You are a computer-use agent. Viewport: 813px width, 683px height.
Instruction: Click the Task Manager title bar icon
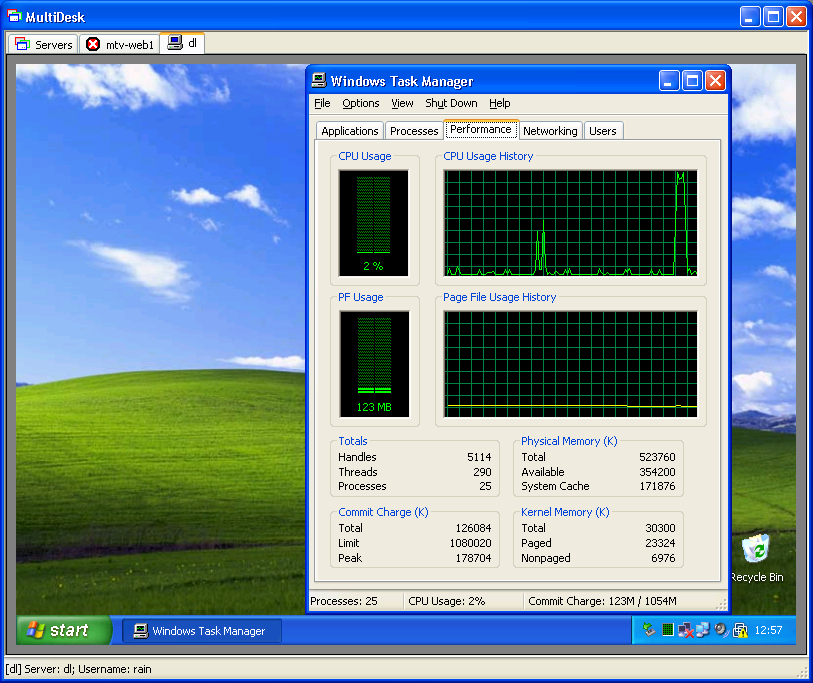coord(318,81)
